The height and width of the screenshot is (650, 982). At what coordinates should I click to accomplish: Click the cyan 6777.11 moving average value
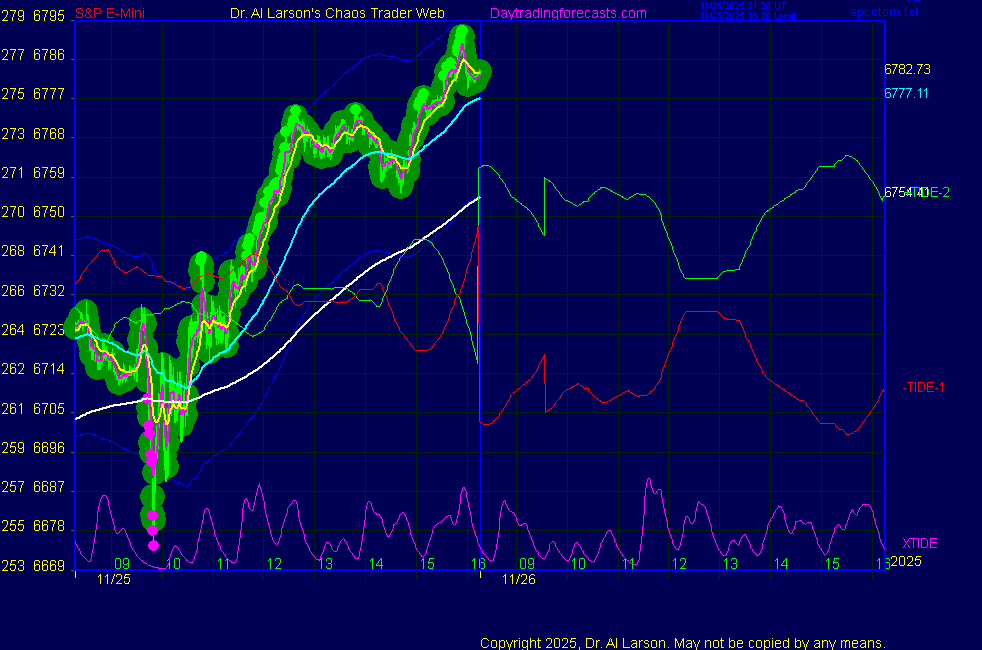pyautogui.click(x=907, y=93)
